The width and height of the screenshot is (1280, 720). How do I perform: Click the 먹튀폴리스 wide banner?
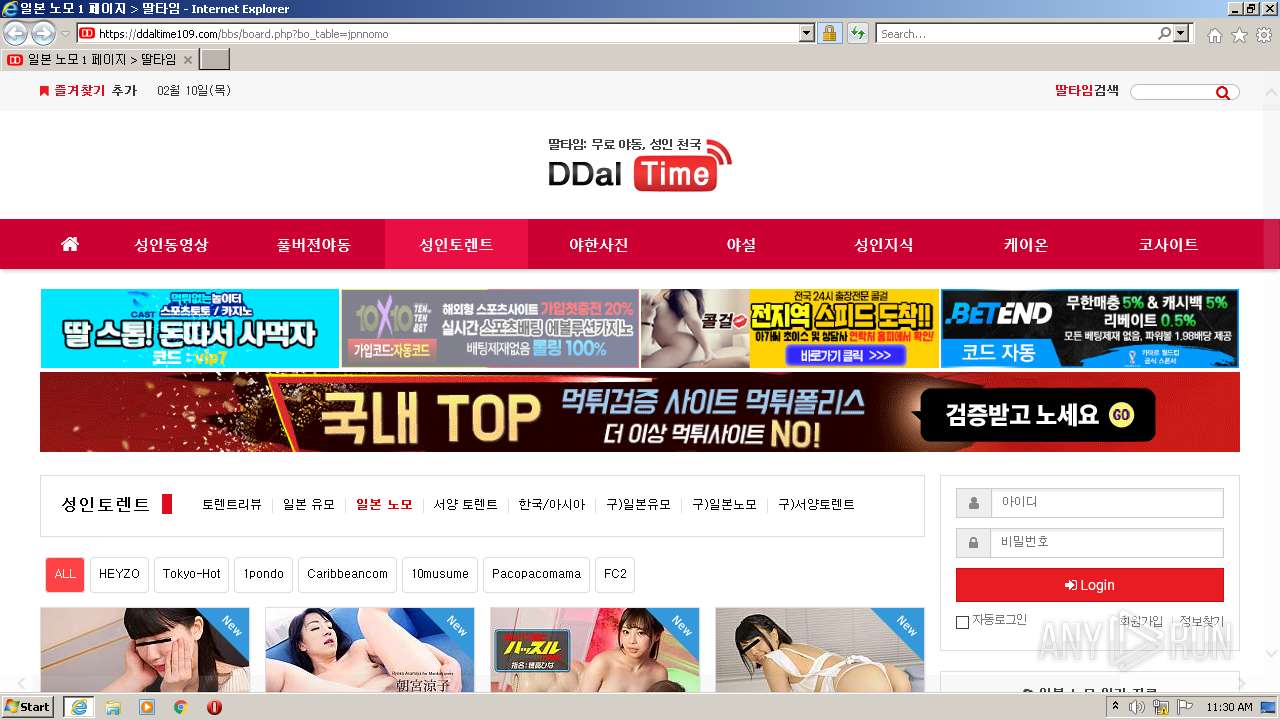tap(640, 412)
